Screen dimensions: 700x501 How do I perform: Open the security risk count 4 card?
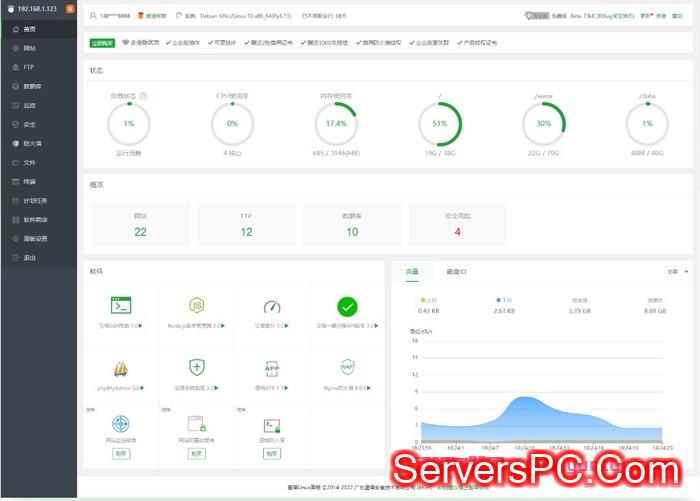point(457,224)
